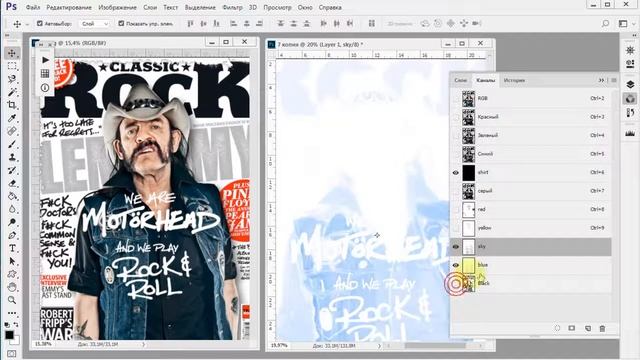Select the Eraser tool
The image size is (640, 360).
(12, 183)
